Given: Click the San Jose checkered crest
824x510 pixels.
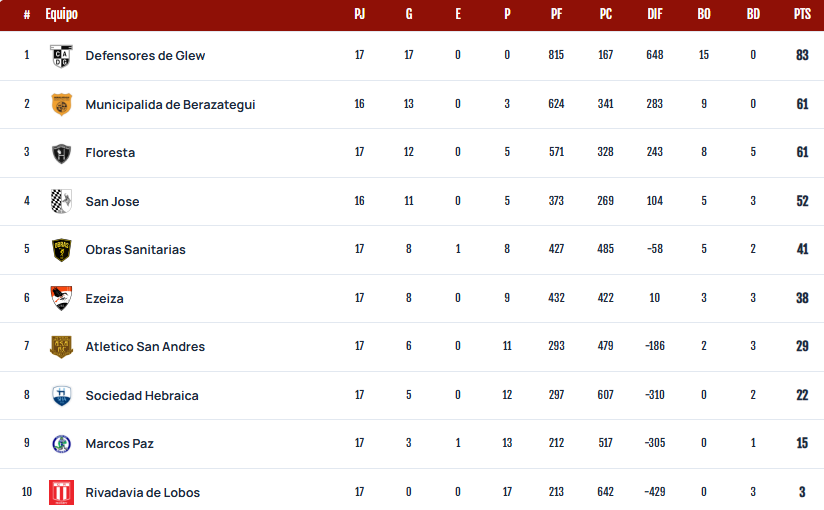Looking at the screenshot, I should 61,201.
